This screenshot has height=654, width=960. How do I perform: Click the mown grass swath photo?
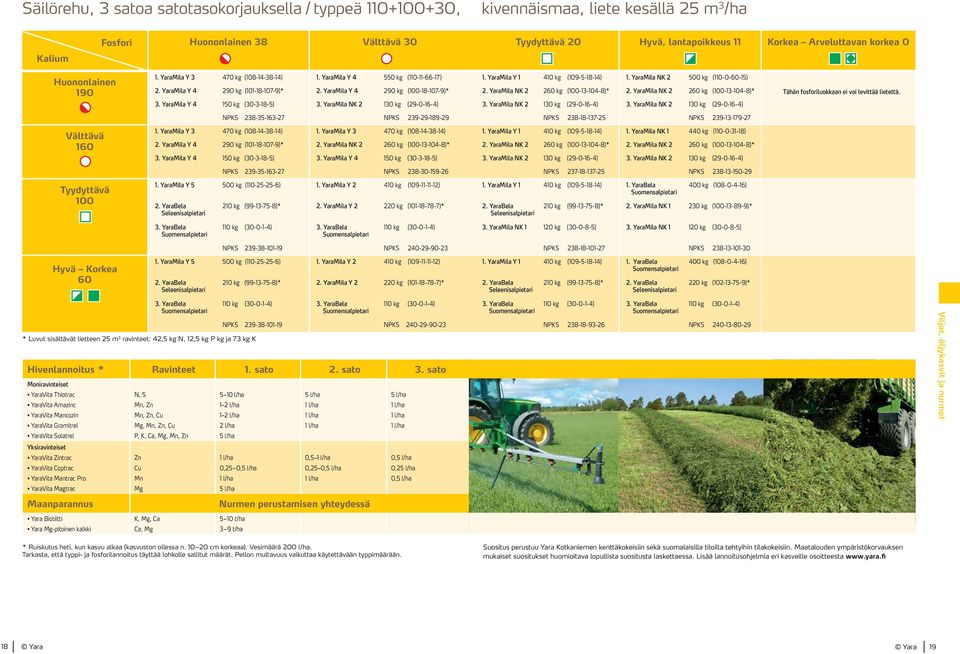691,445
